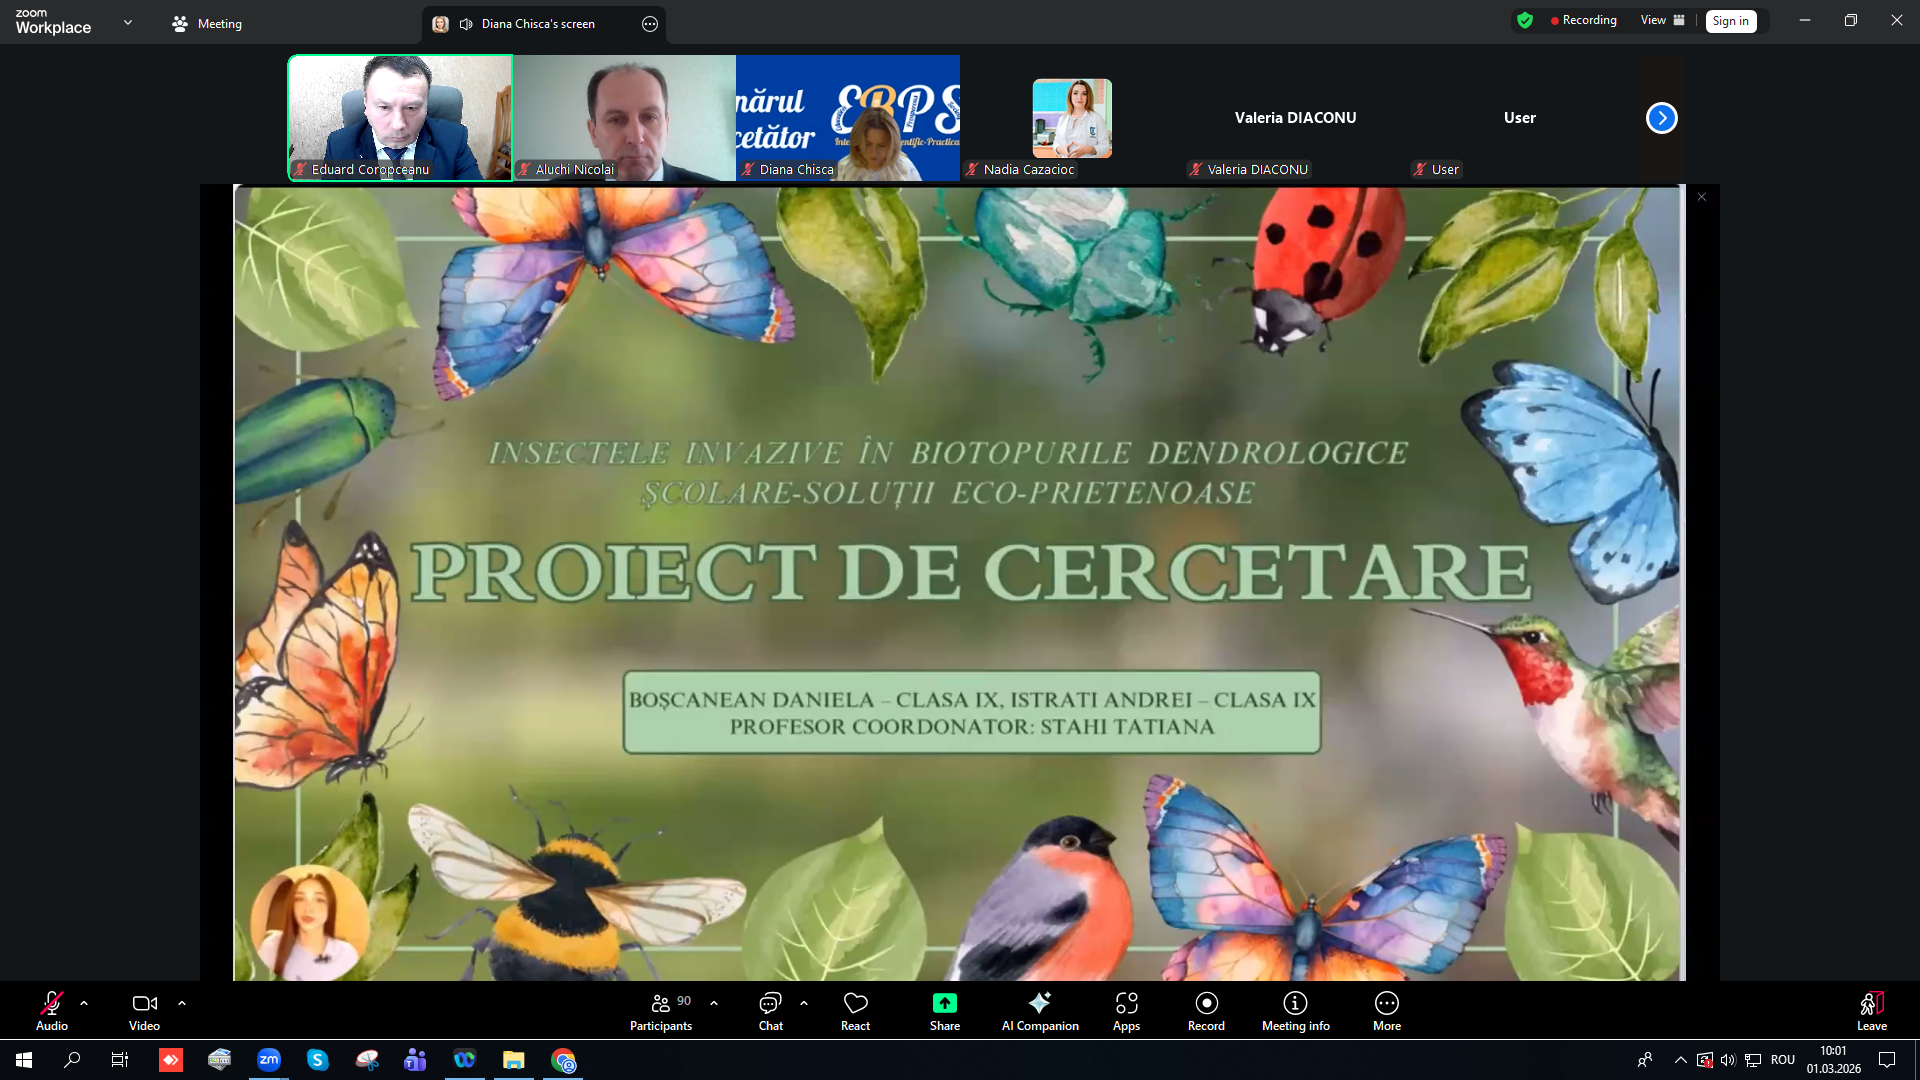Open Meeting info
Viewport: 1920px width, 1080px height.
1295,1009
